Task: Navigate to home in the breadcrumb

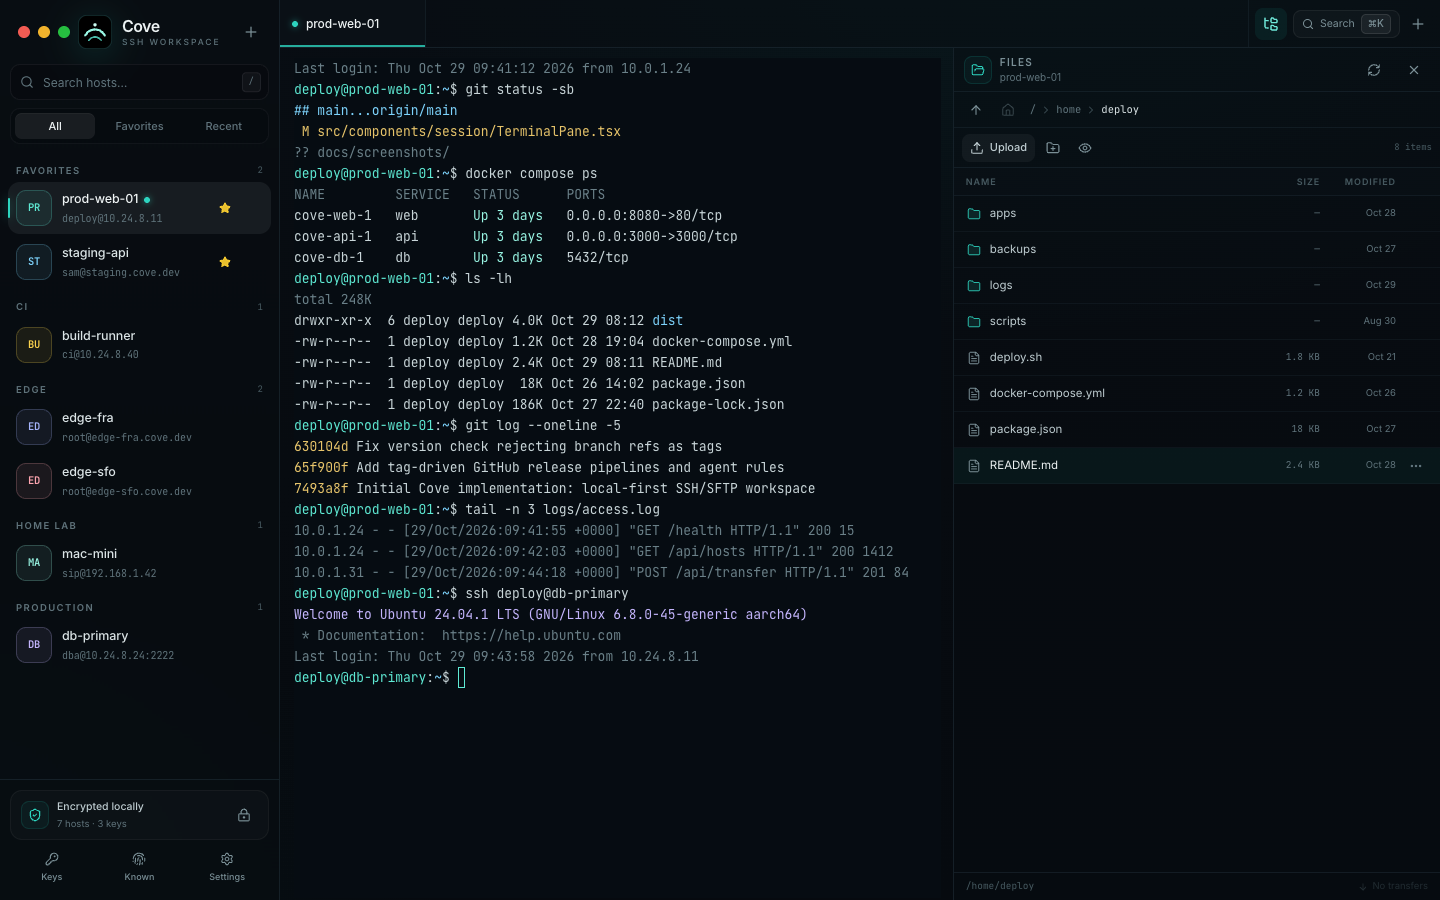Action: pyautogui.click(x=1068, y=110)
